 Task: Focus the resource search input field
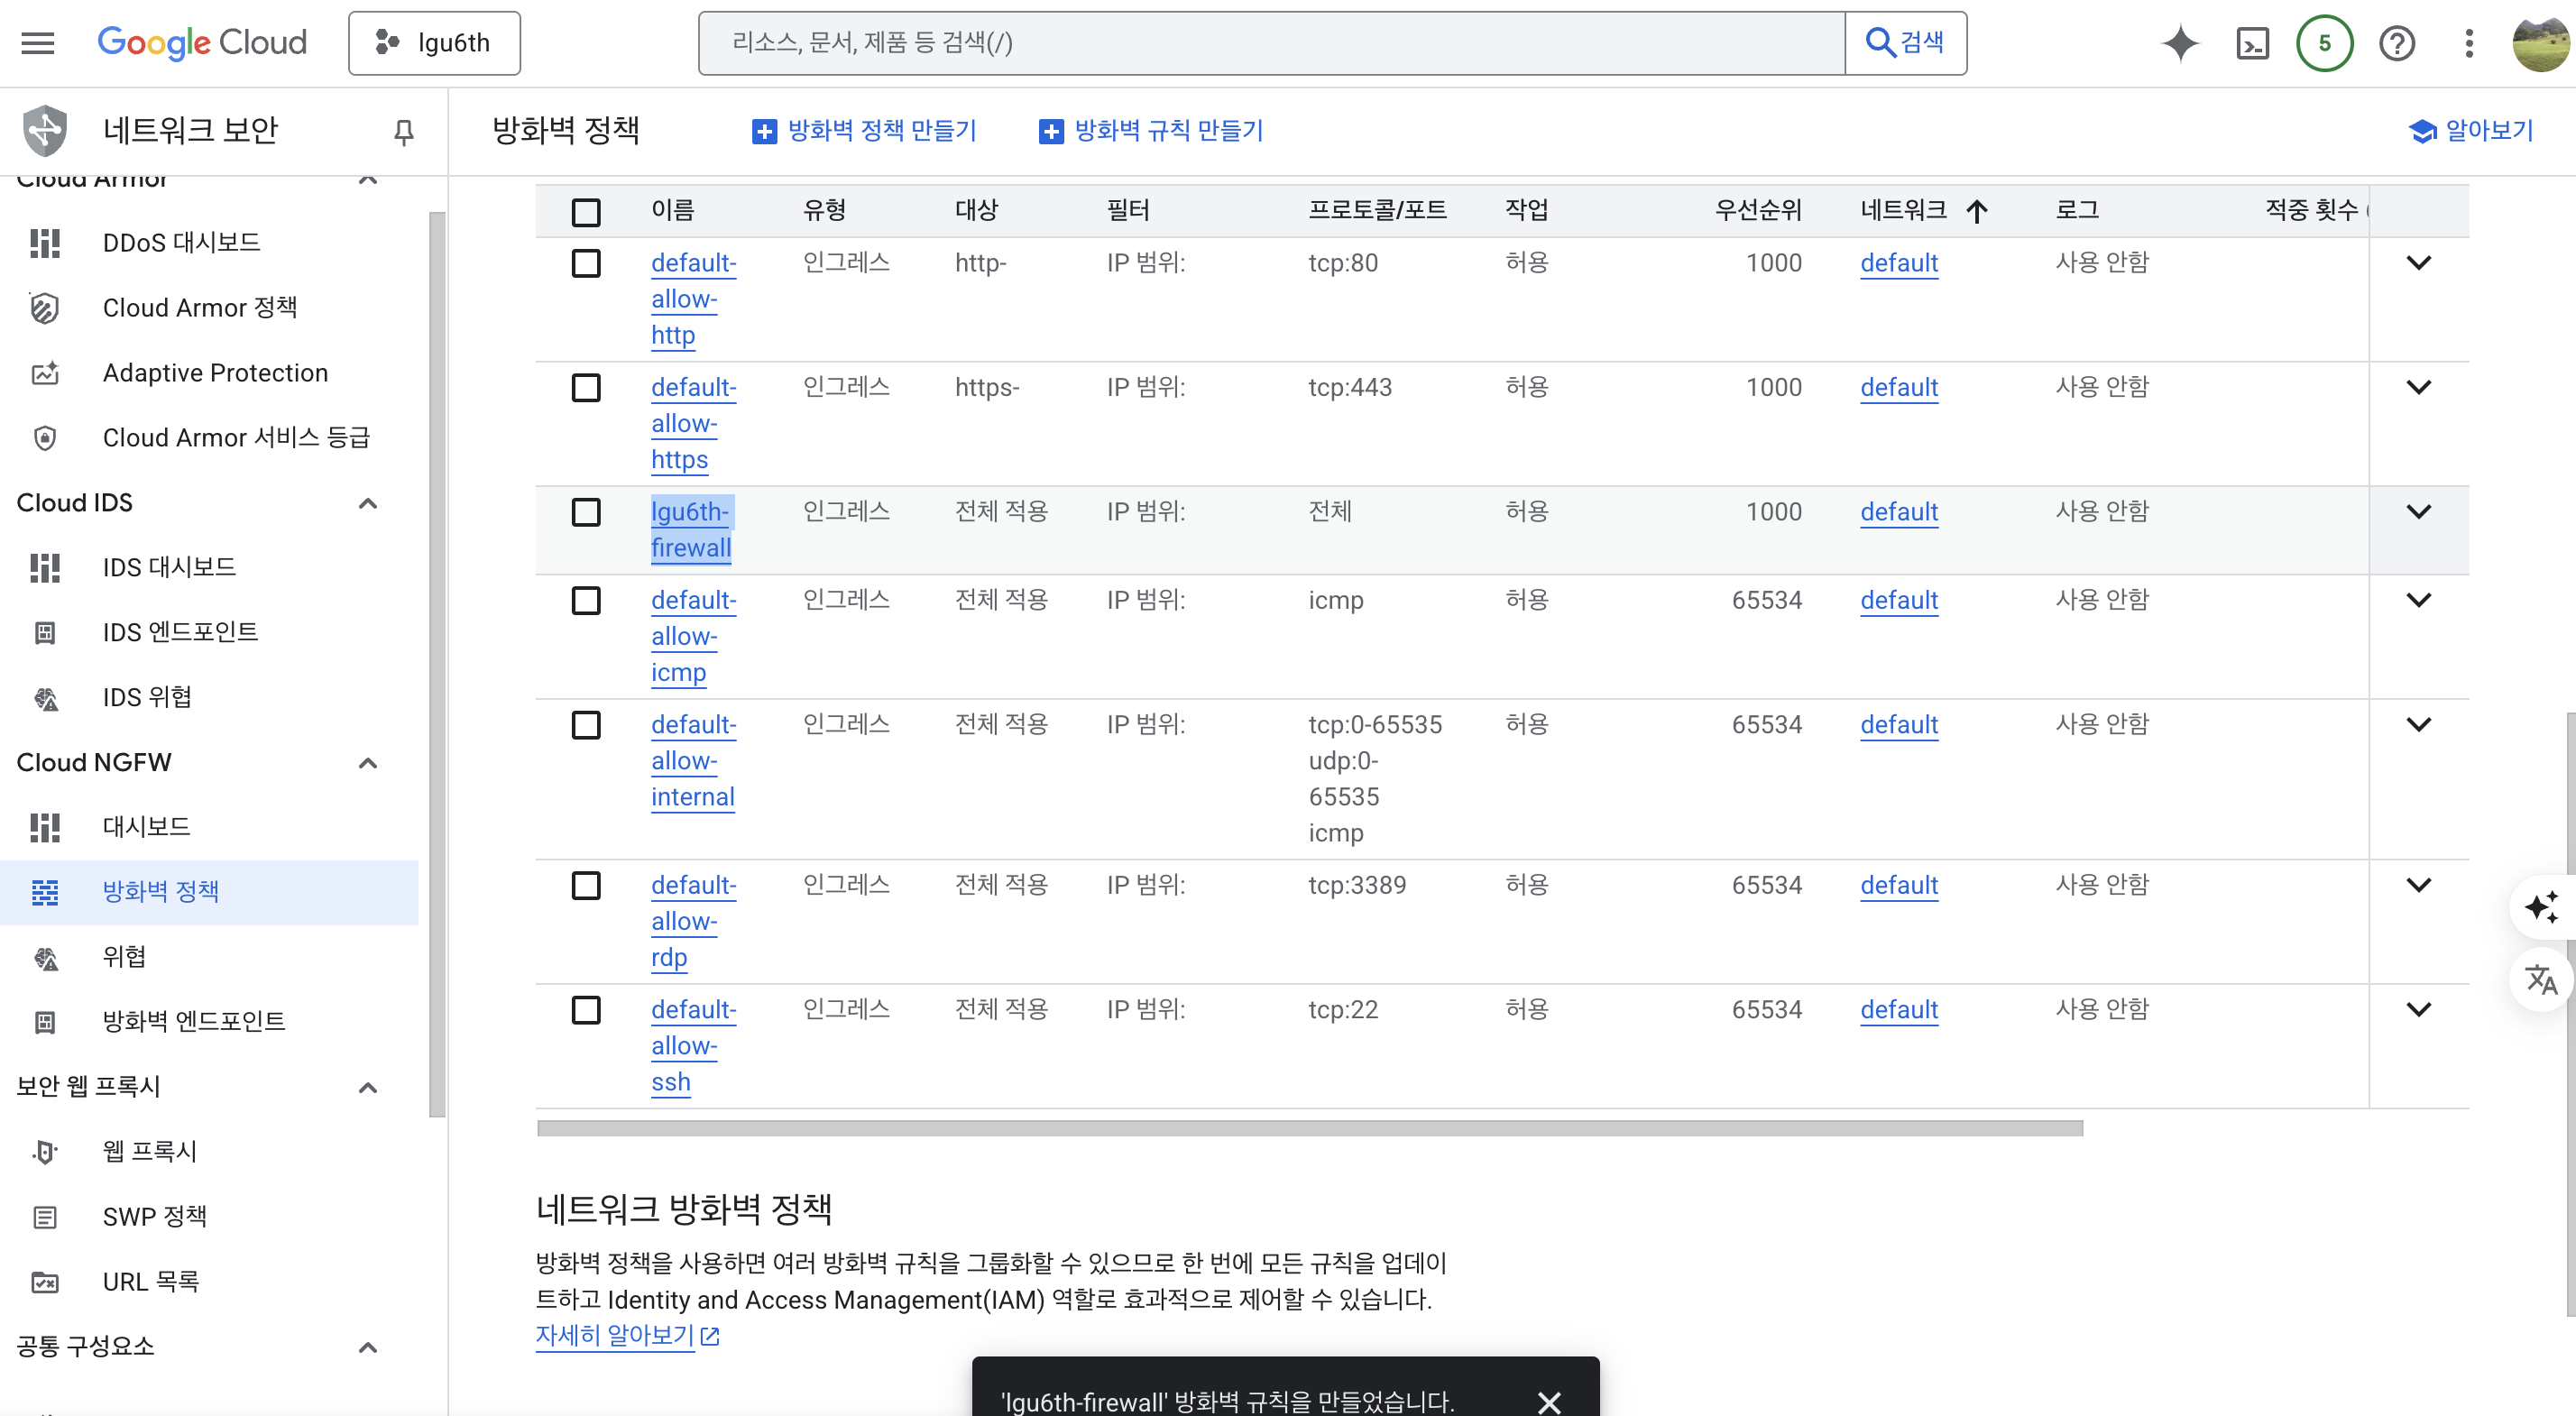1271,43
